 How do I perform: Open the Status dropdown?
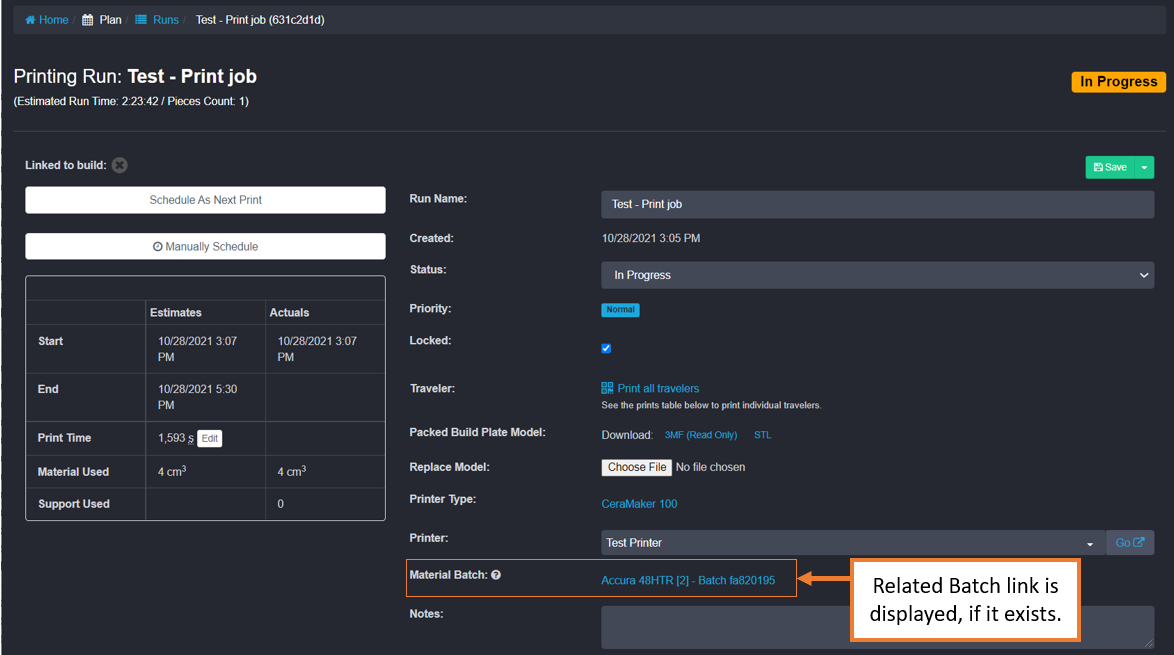click(x=877, y=275)
